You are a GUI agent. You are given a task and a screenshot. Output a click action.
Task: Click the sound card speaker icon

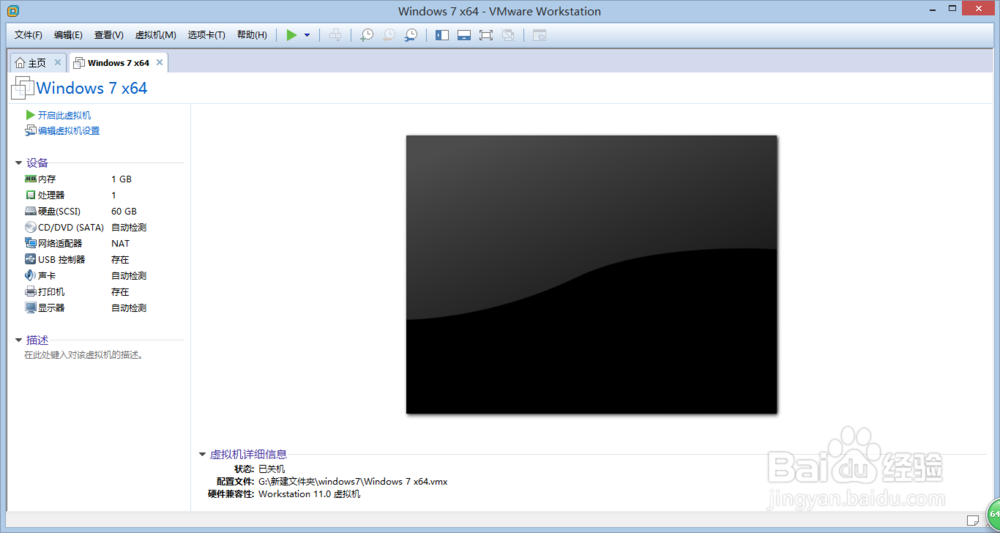pyautogui.click(x=30, y=275)
